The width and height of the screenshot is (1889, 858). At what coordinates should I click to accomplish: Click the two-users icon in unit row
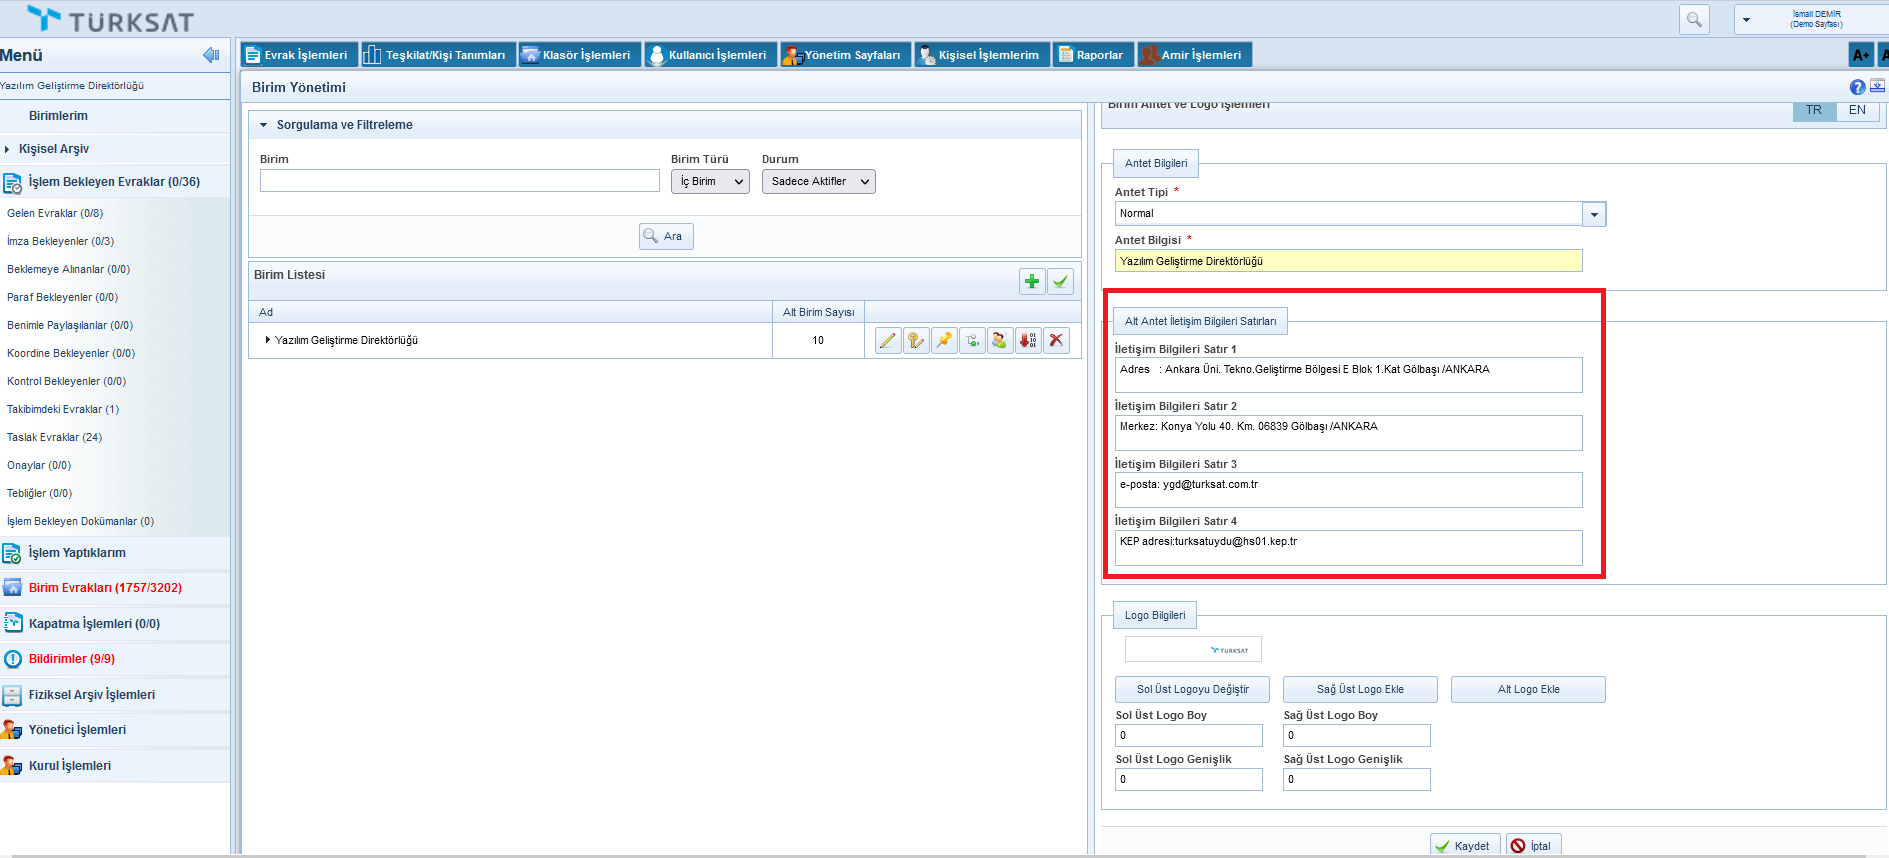coord(1000,341)
